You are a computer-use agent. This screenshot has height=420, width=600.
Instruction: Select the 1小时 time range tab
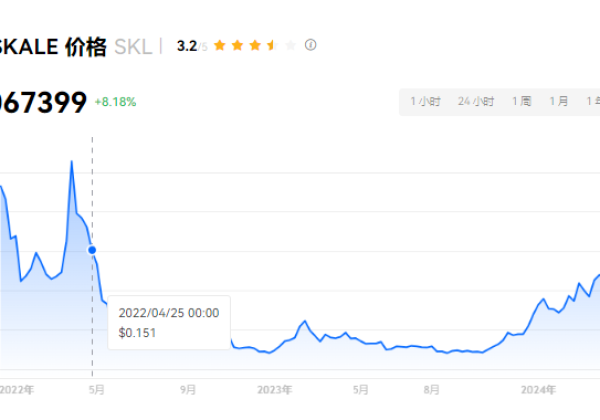tap(426, 101)
